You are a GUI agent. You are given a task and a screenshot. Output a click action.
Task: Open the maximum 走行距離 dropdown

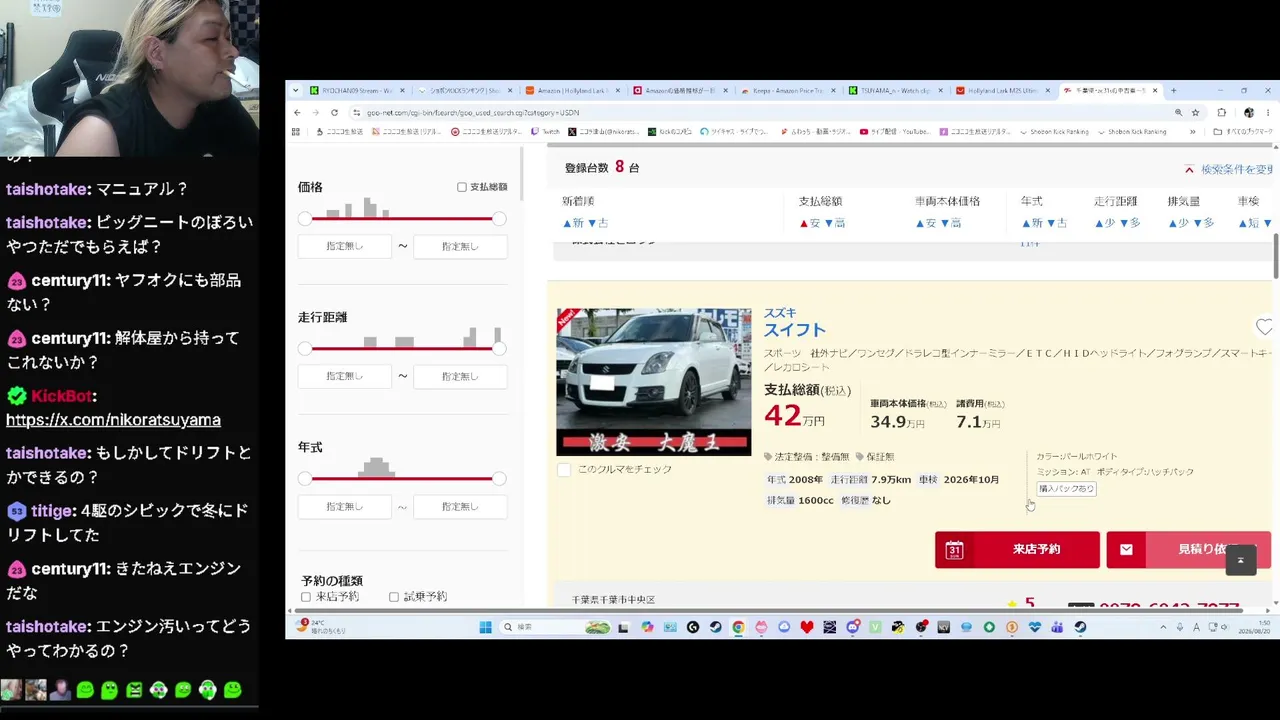pos(460,376)
